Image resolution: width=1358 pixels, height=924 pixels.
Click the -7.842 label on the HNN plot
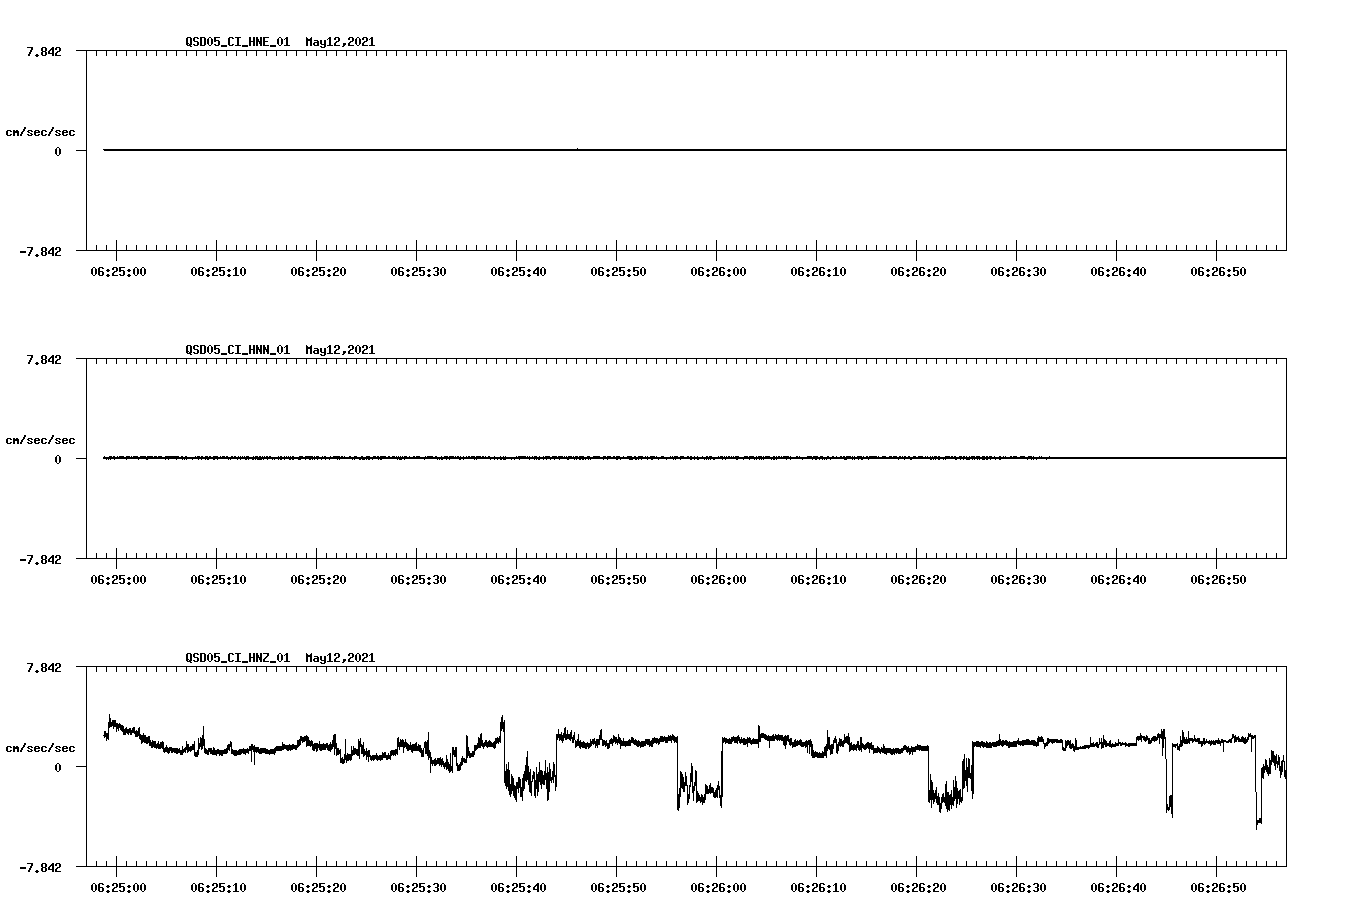[x=41, y=557]
